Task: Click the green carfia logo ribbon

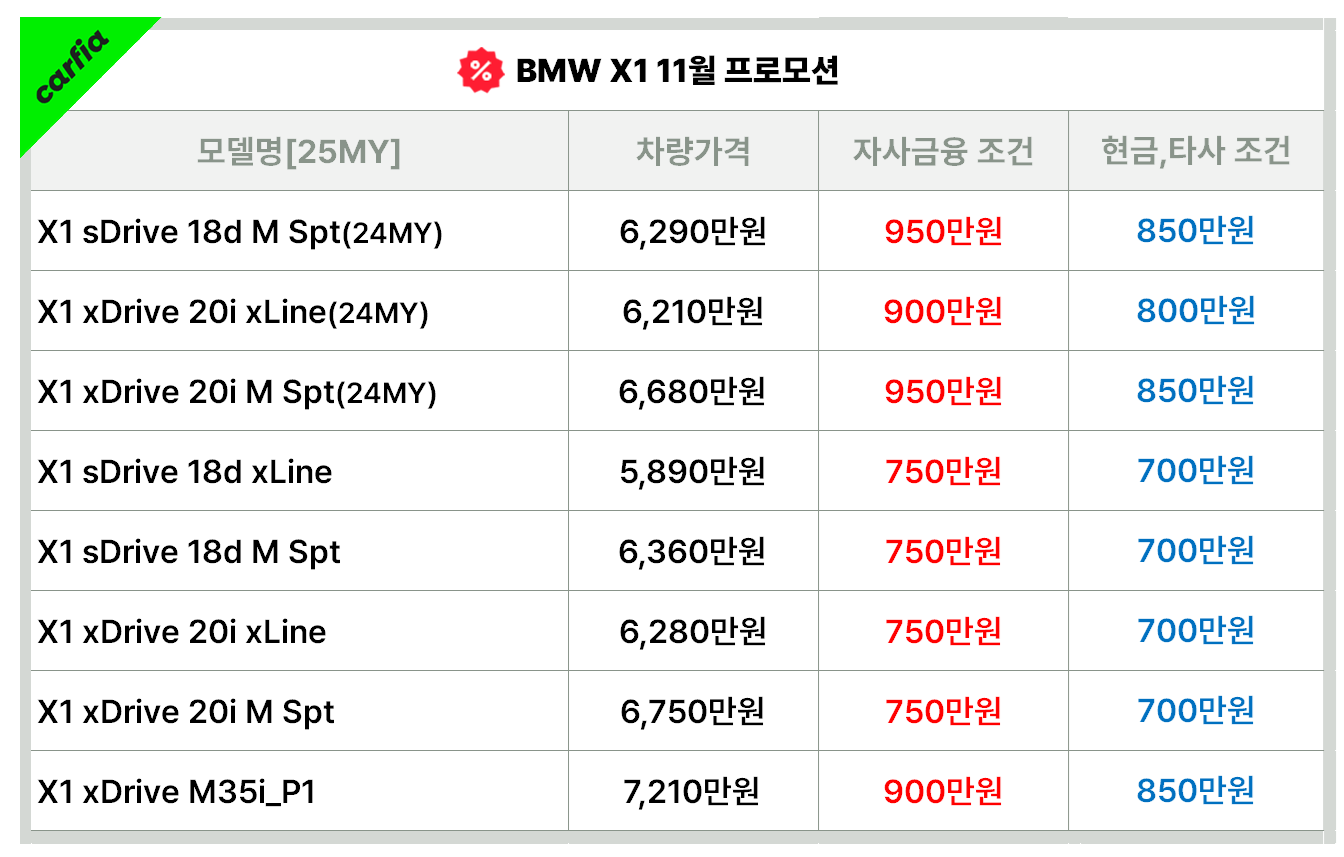Action: tap(71, 70)
